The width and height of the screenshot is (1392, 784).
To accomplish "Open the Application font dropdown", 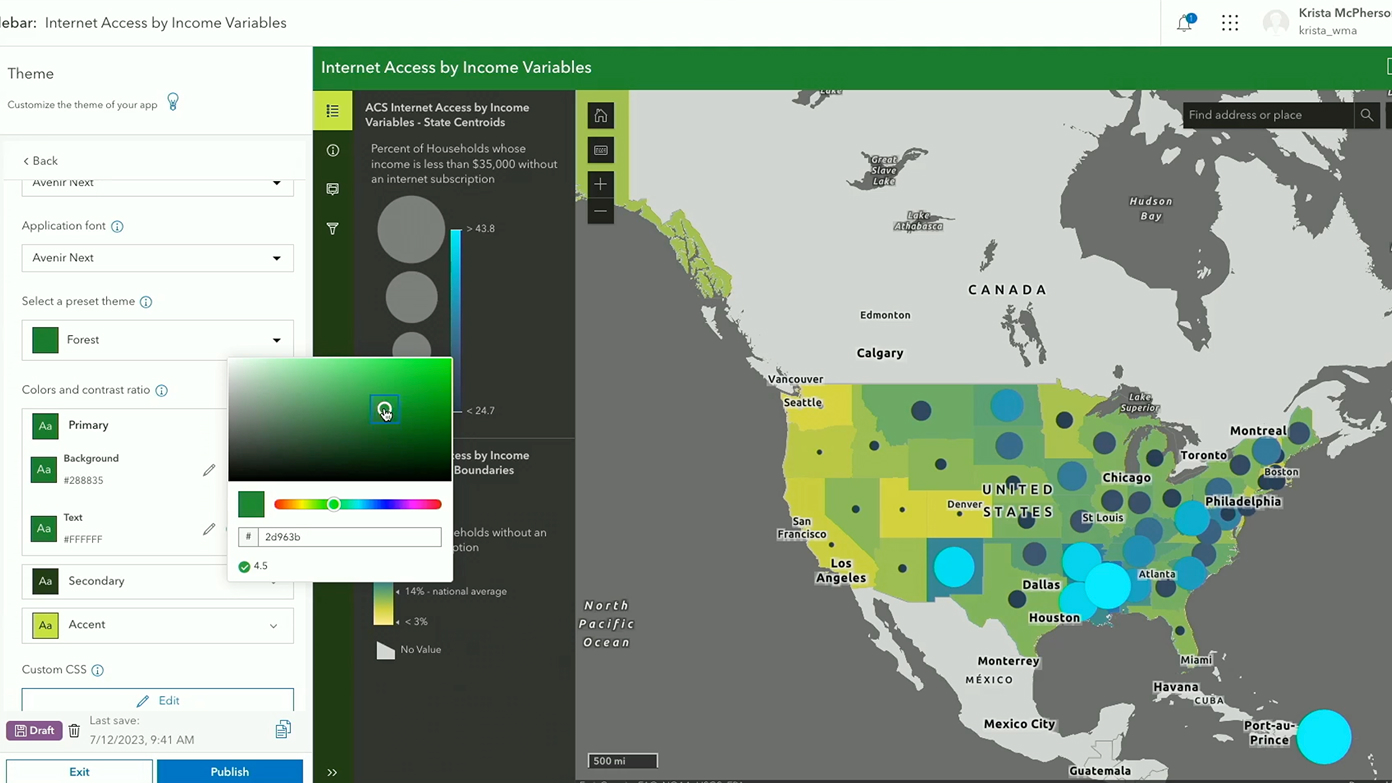I will 158,258.
